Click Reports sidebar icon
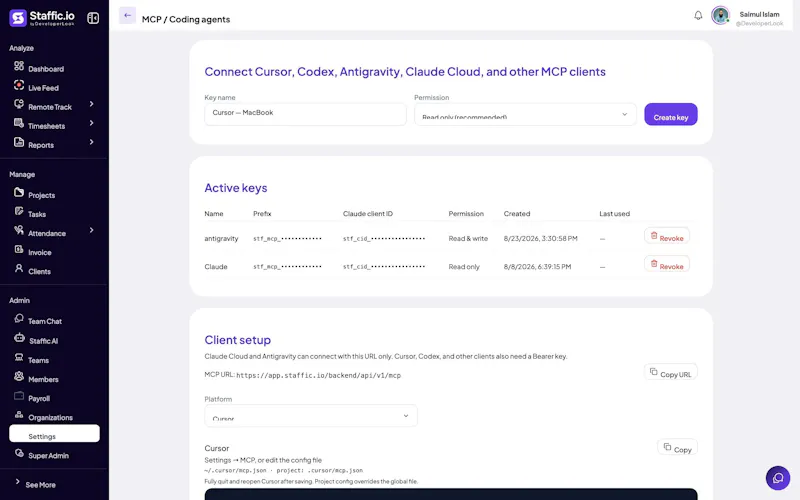The width and height of the screenshot is (800, 500). pos(19,142)
